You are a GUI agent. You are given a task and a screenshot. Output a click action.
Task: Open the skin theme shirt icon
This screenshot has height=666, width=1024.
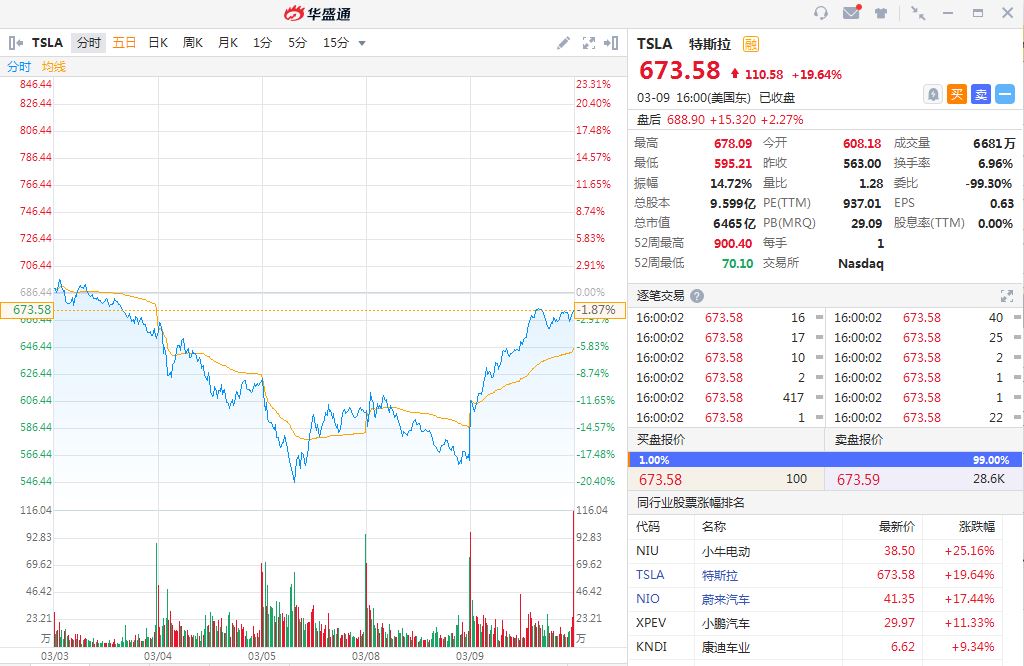pos(881,13)
